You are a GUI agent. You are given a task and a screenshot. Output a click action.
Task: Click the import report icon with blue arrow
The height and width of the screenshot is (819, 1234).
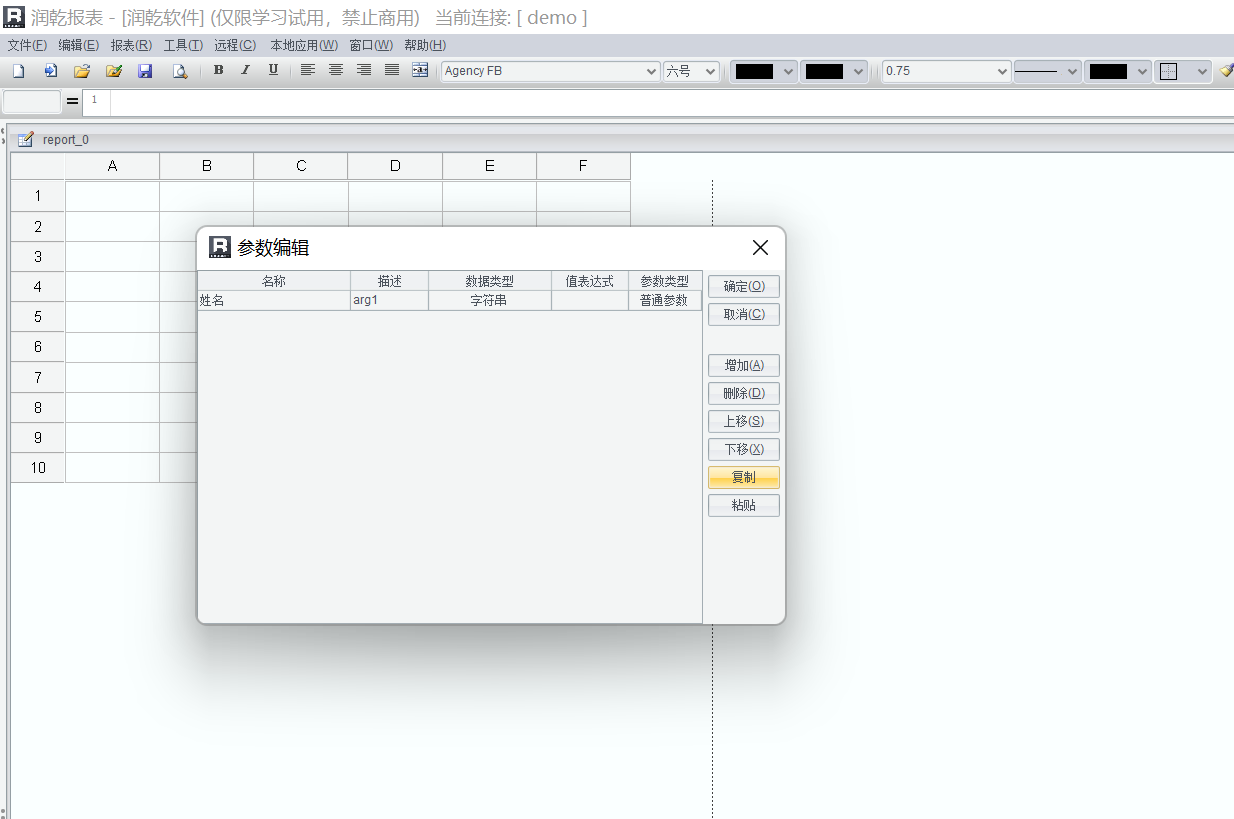click(50, 71)
